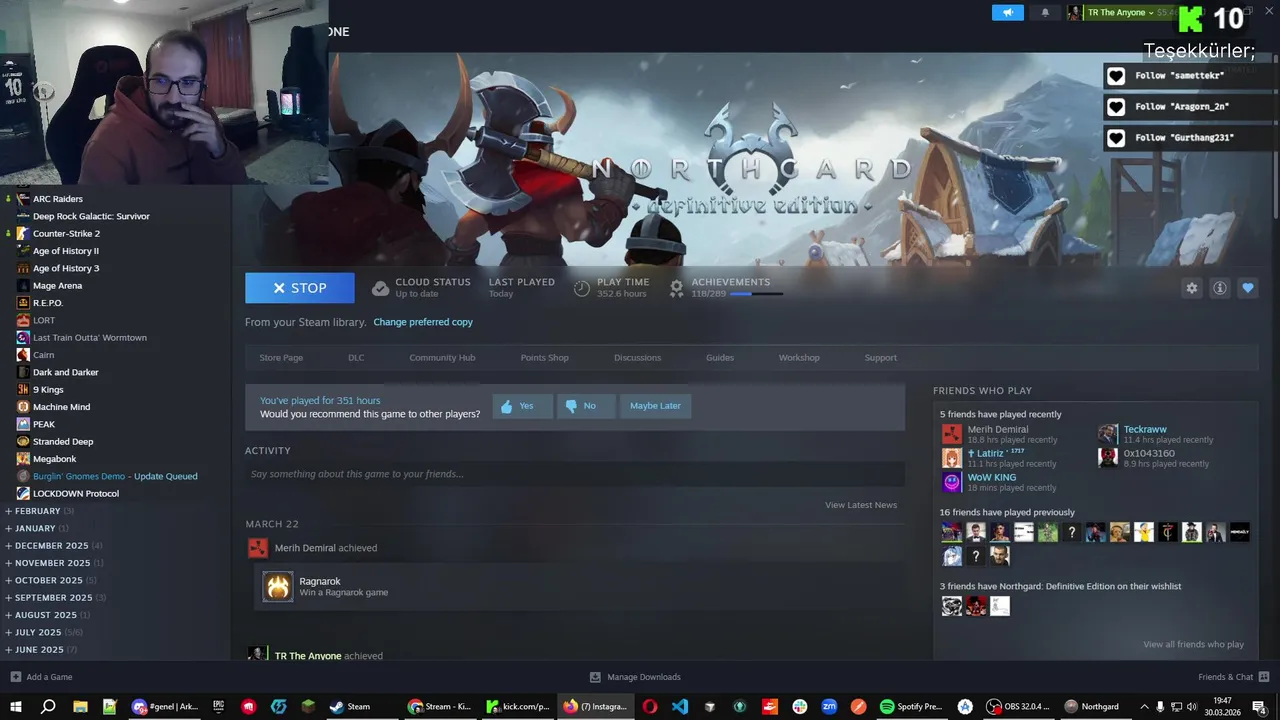The width and height of the screenshot is (1280, 720).
Task: Open the Steam announcements megaphone icon
Action: (x=1008, y=13)
